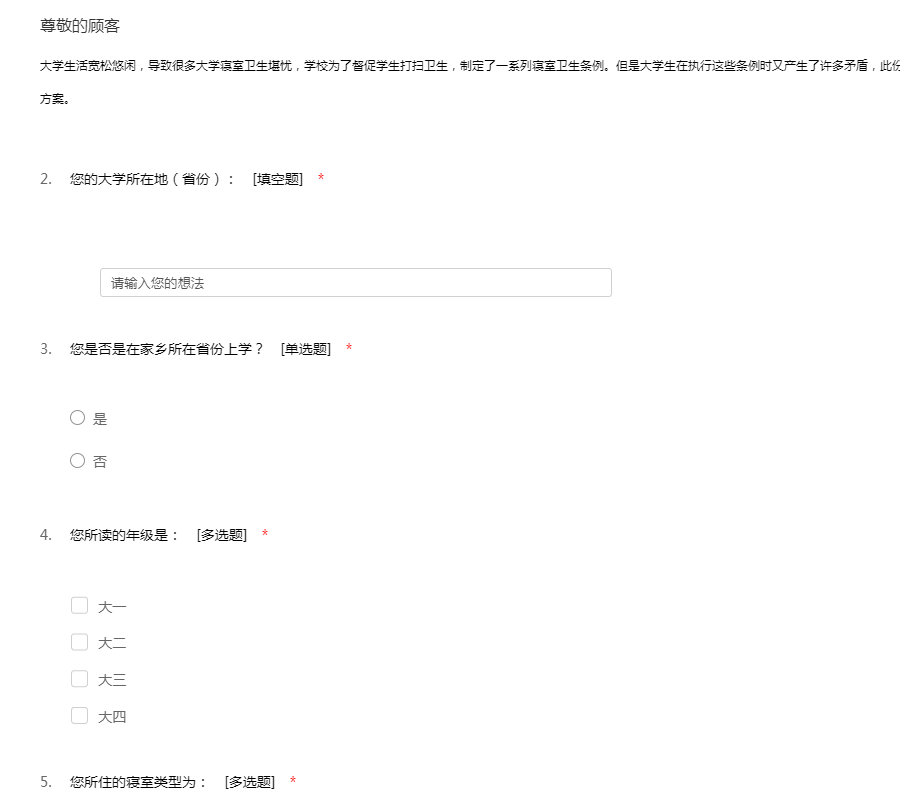
Task: Click the [多选题] tag of question 4
Action: click(x=222, y=535)
